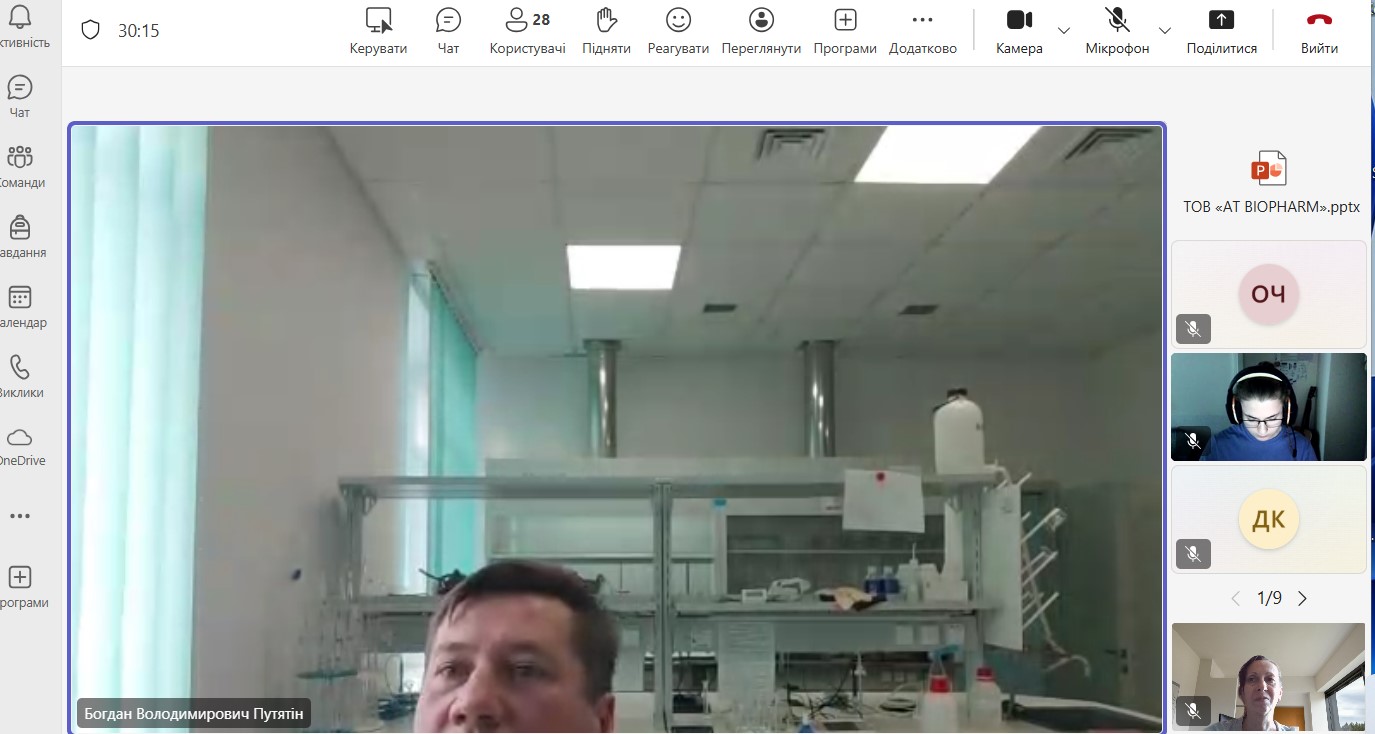The image size is (1375, 734).
Task: Unmute the Мікрофон
Action: pyautogui.click(x=1117, y=30)
